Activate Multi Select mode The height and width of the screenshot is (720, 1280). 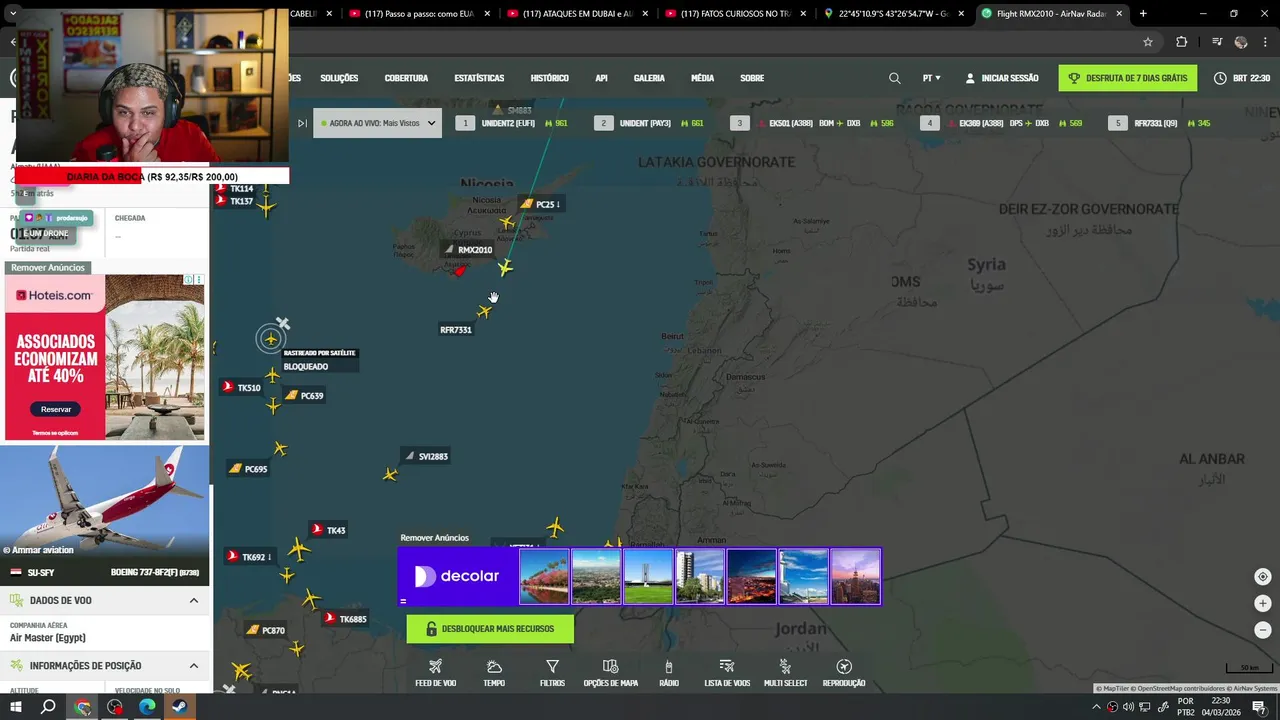pyautogui.click(x=785, y=673)
